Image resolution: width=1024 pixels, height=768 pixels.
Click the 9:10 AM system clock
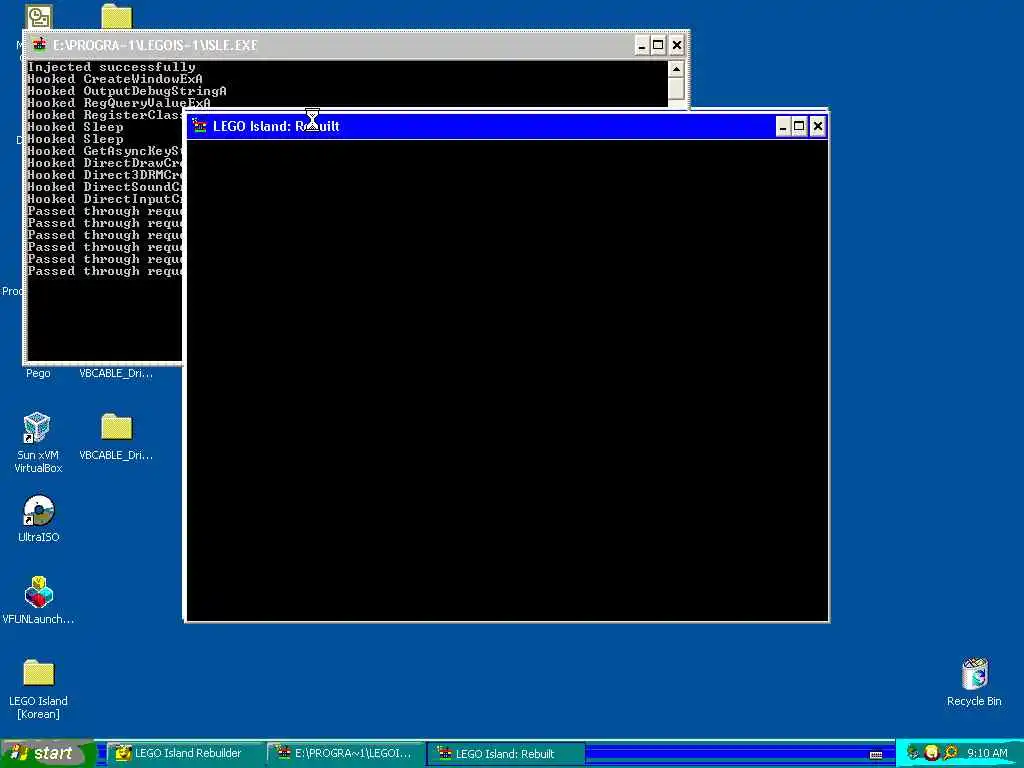click(987, 753)
